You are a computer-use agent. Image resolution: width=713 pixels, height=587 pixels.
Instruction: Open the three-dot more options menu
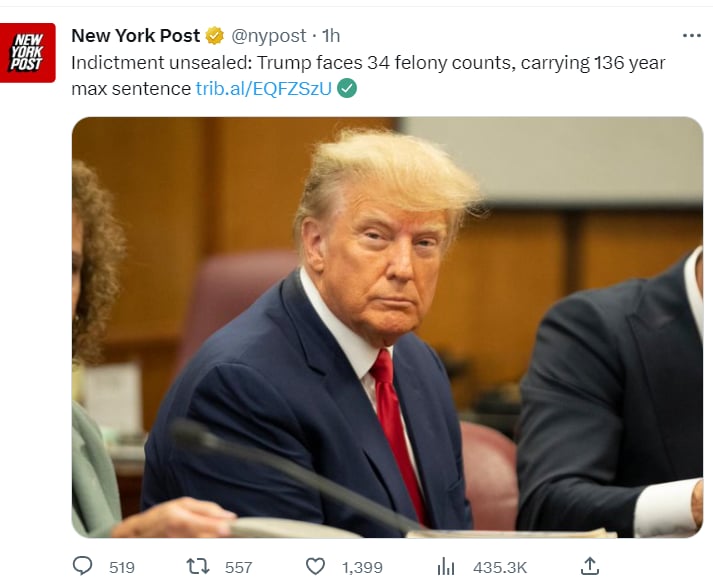[692, 35]
